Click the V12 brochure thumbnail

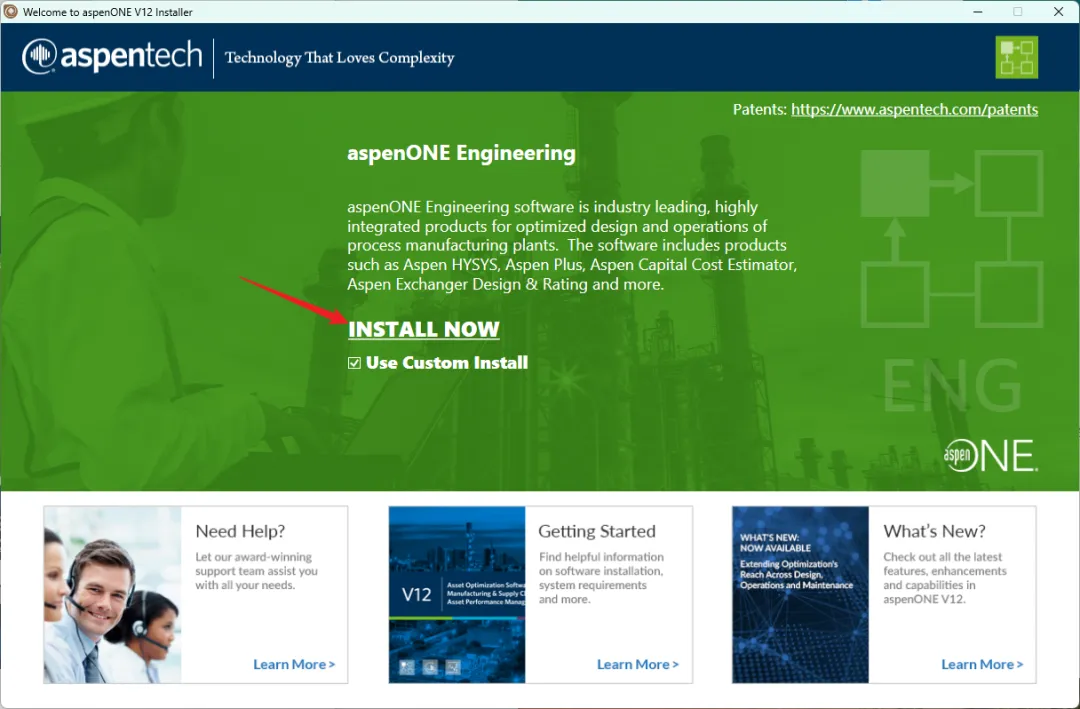point(457,595)
